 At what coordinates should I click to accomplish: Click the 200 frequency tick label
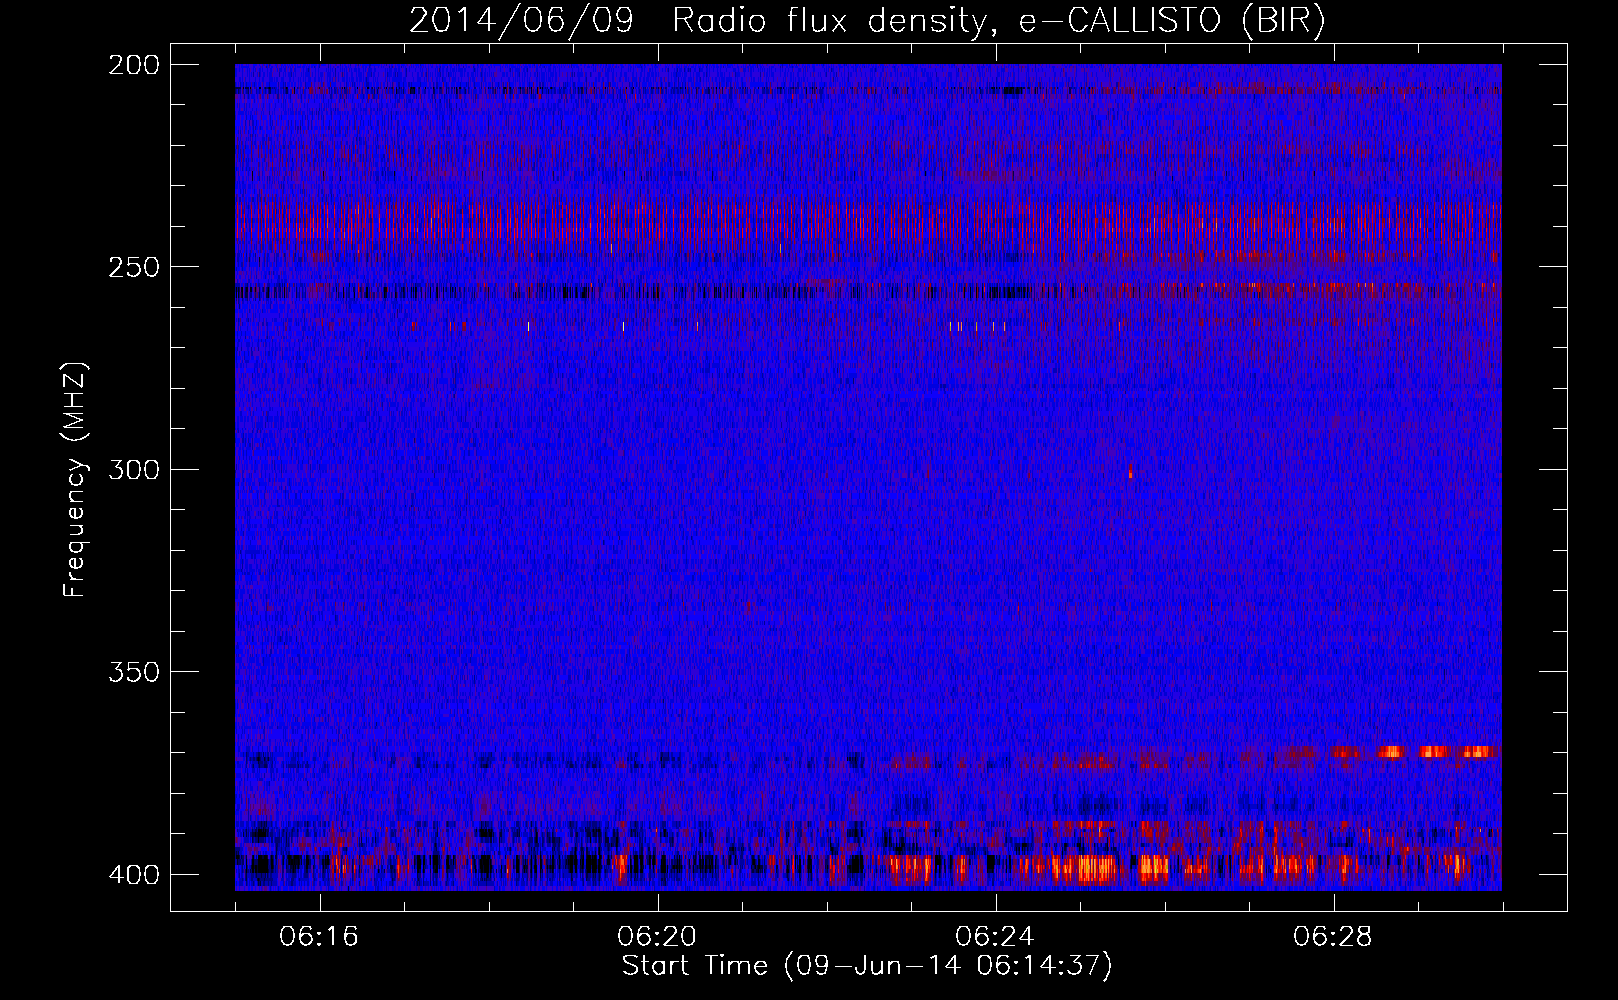[x=133, y=65]
